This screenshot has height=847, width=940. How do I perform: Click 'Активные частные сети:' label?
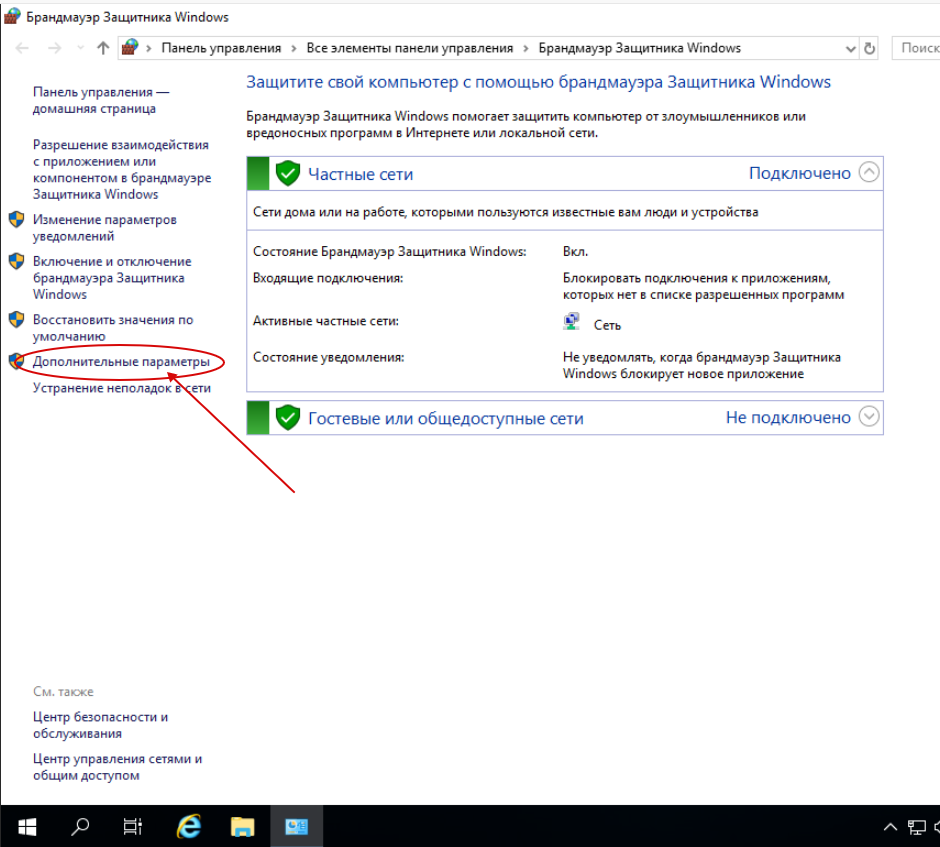point(326,321)
